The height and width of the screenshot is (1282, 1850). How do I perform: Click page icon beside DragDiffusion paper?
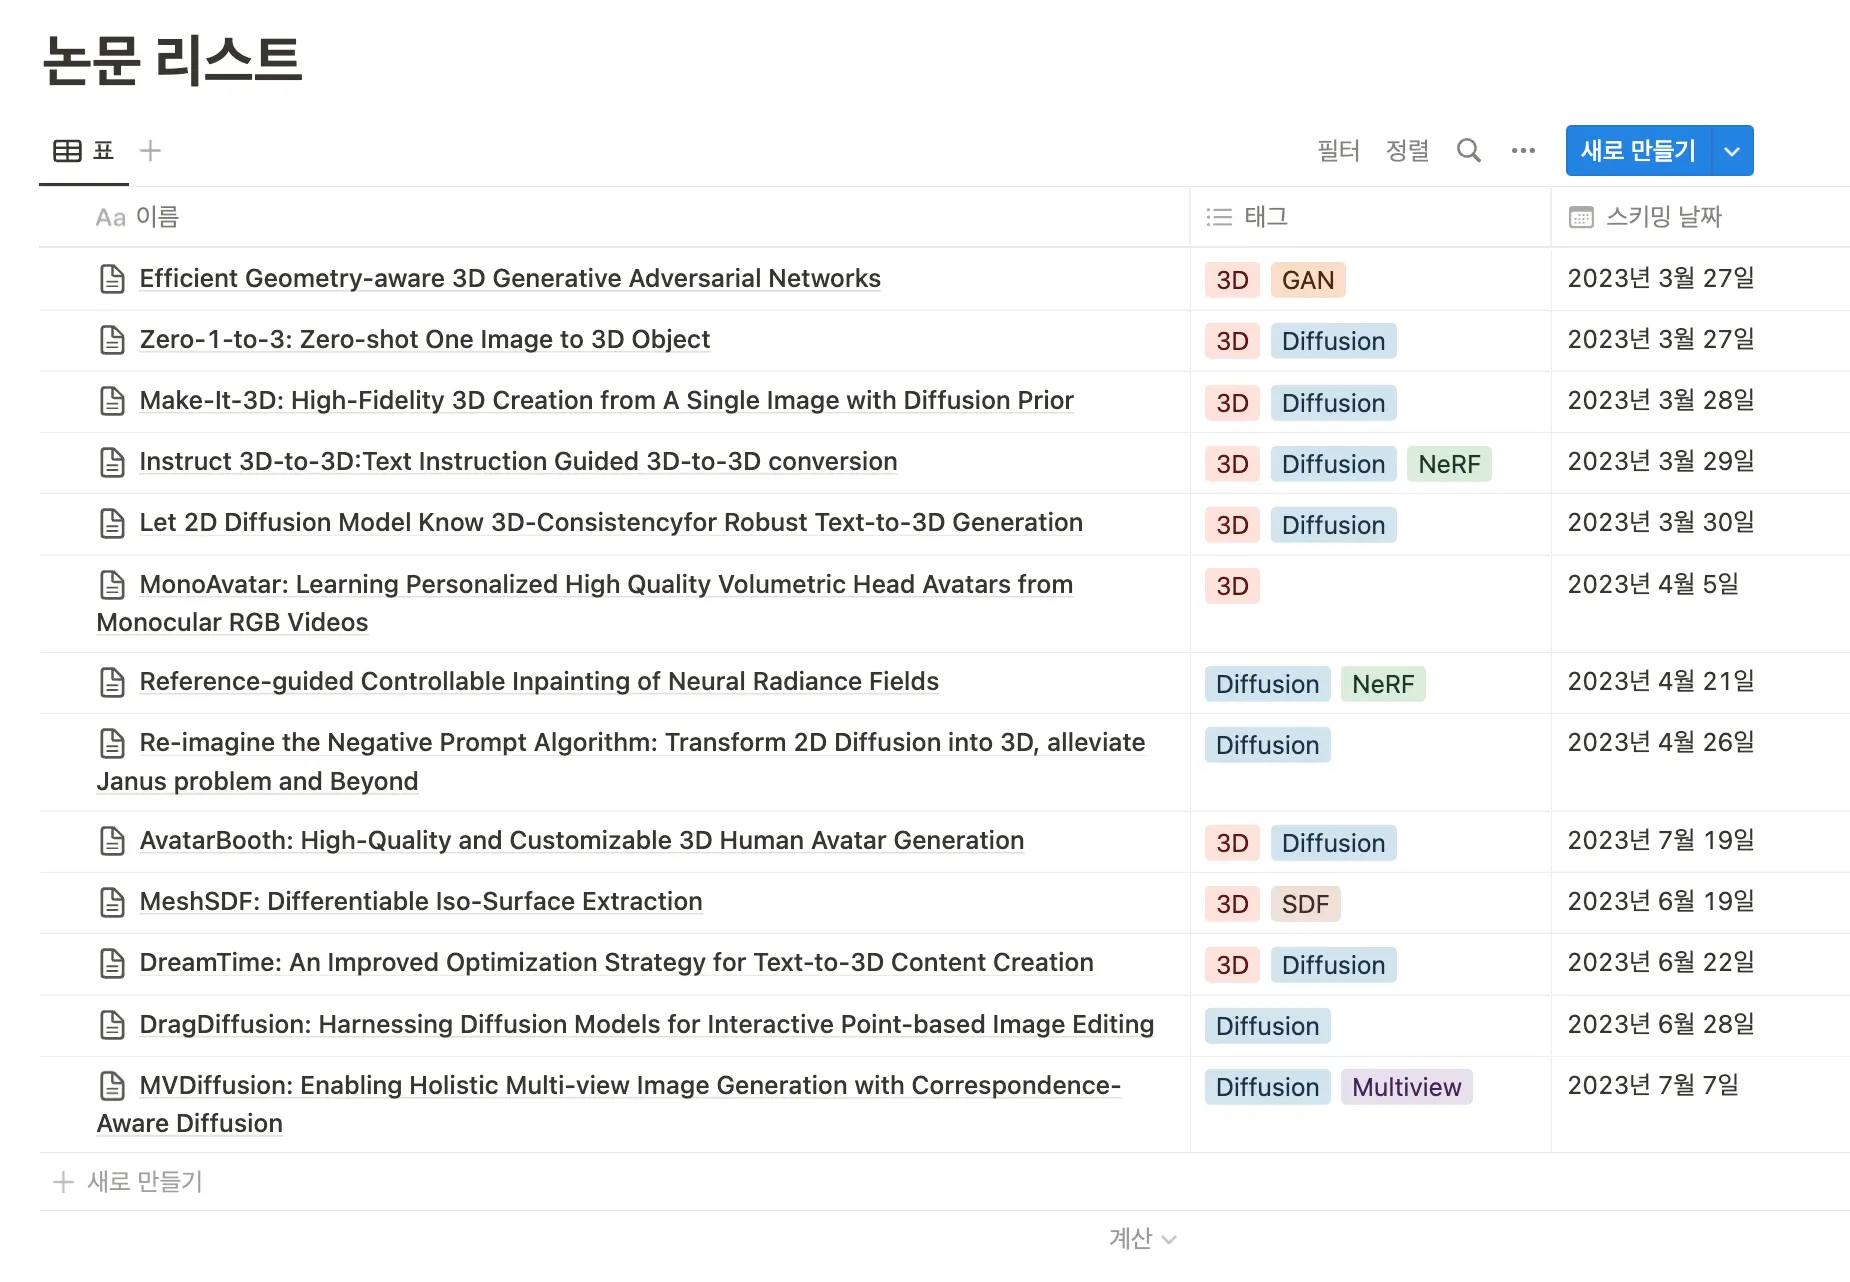pos(113,1025)
